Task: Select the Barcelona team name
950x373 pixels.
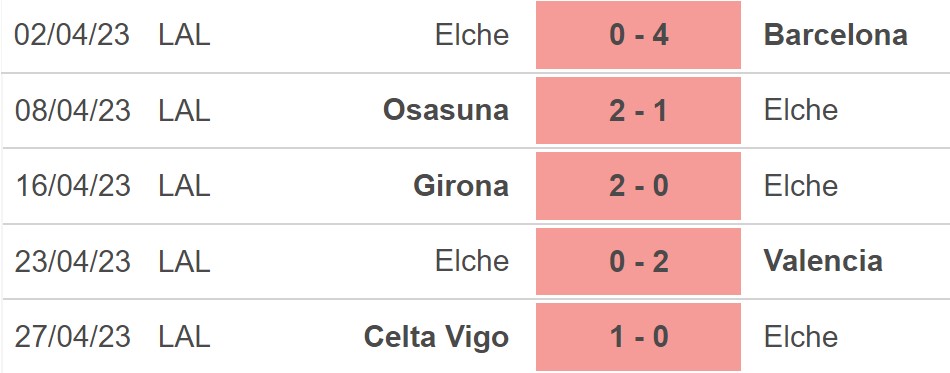Action: pos(835,35)
